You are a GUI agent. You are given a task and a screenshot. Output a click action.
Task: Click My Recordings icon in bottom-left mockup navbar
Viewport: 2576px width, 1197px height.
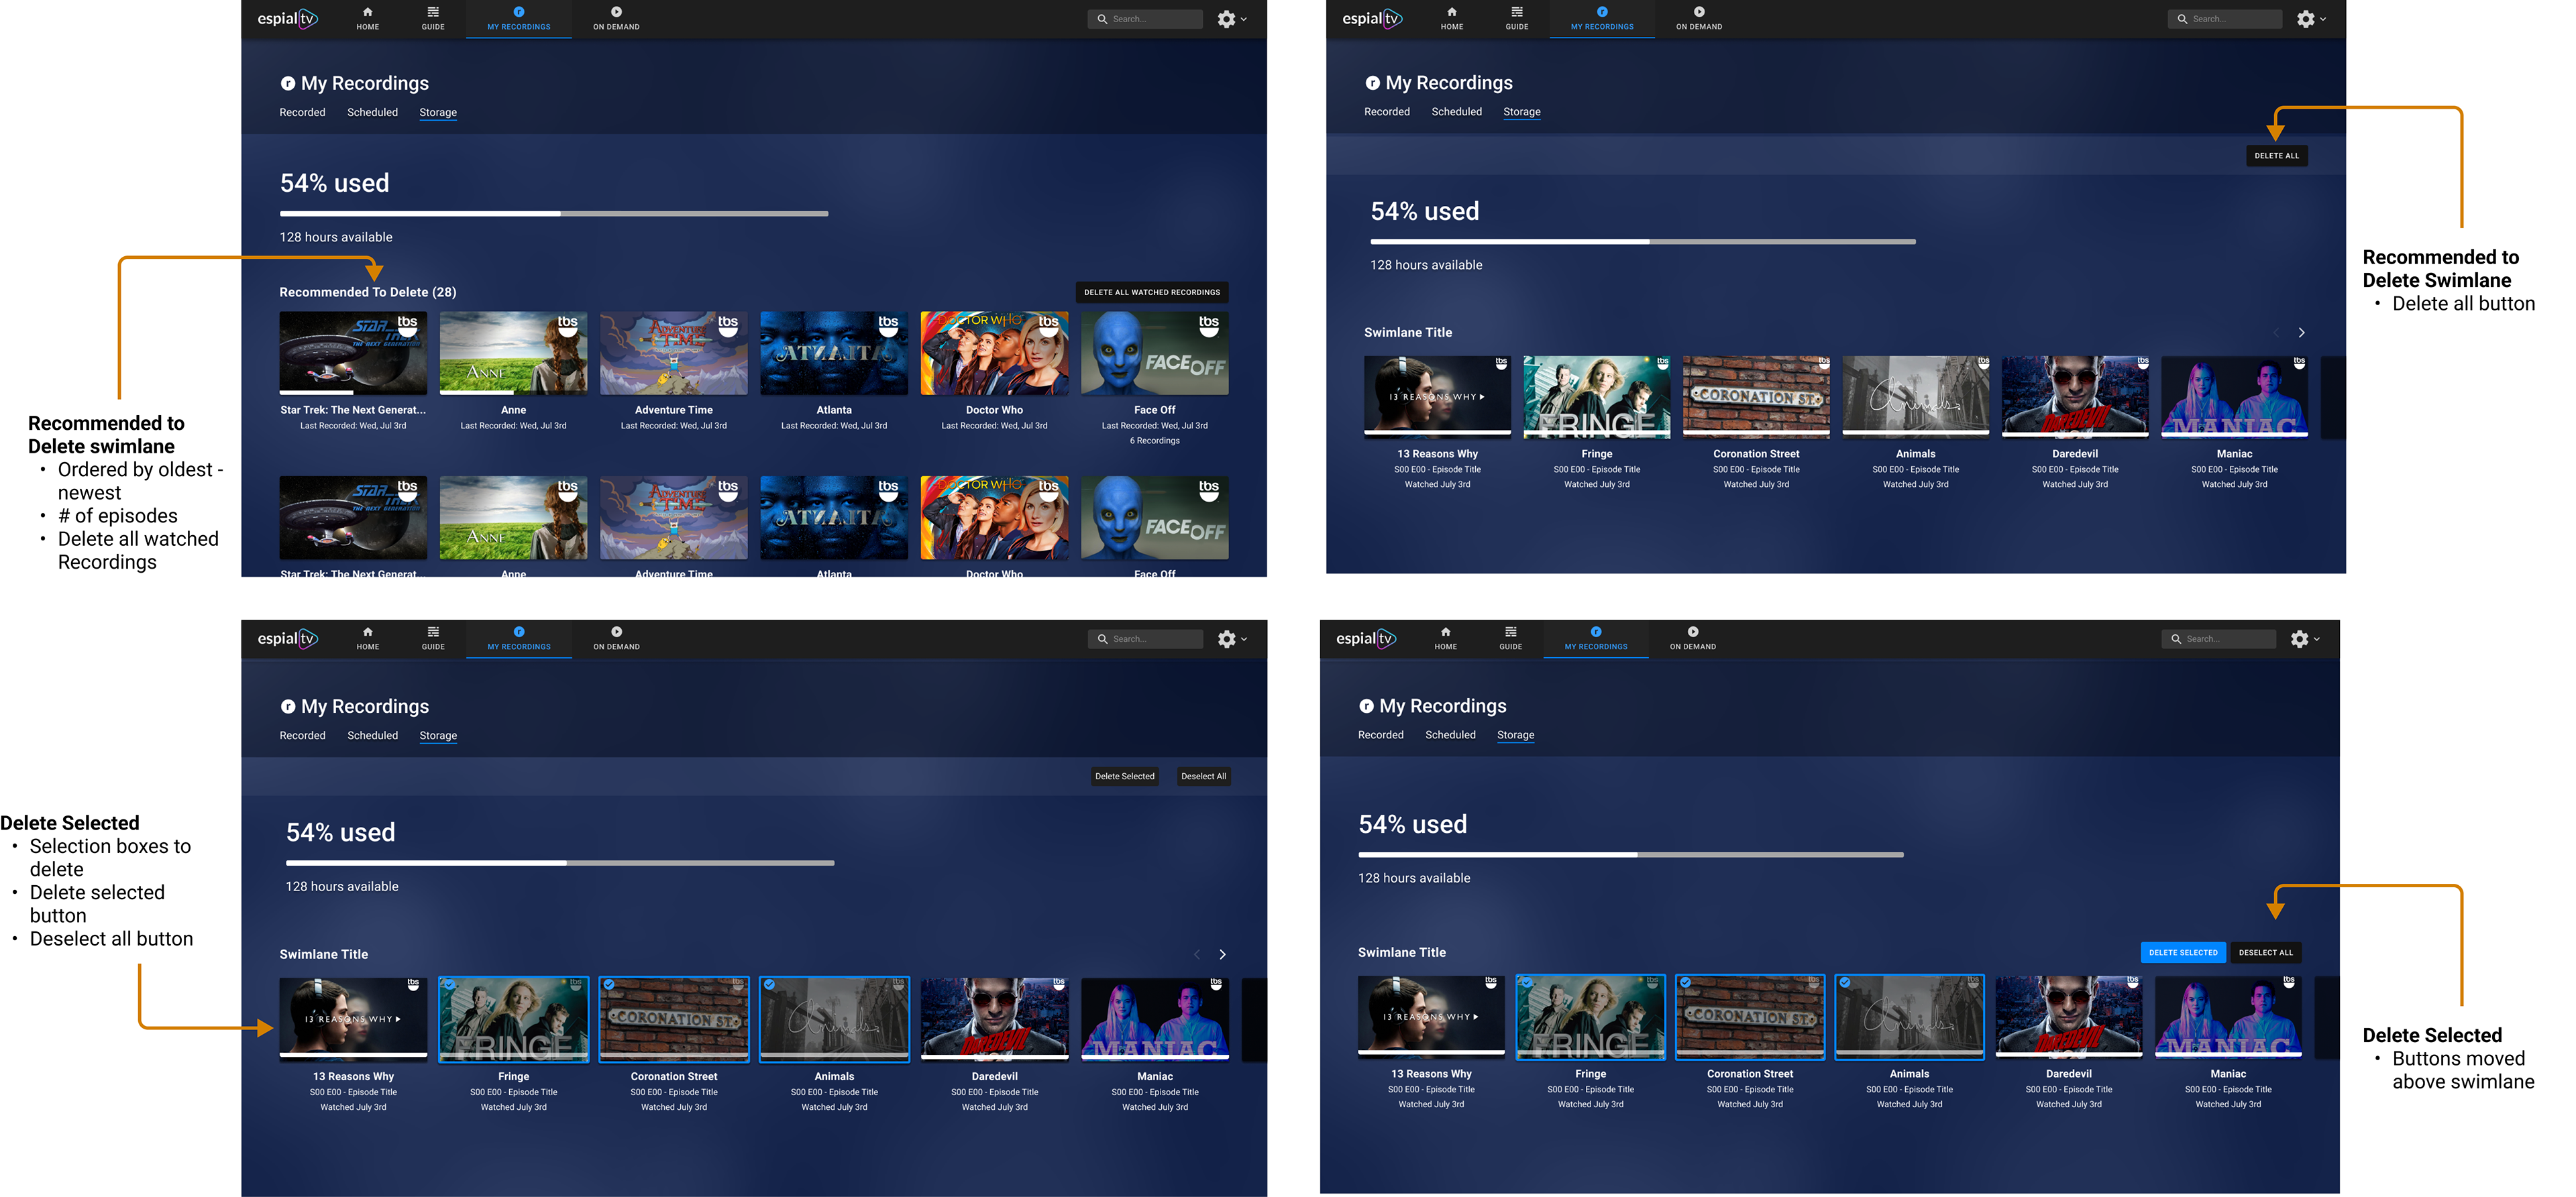pyautogui.click(x=519, y=632)
